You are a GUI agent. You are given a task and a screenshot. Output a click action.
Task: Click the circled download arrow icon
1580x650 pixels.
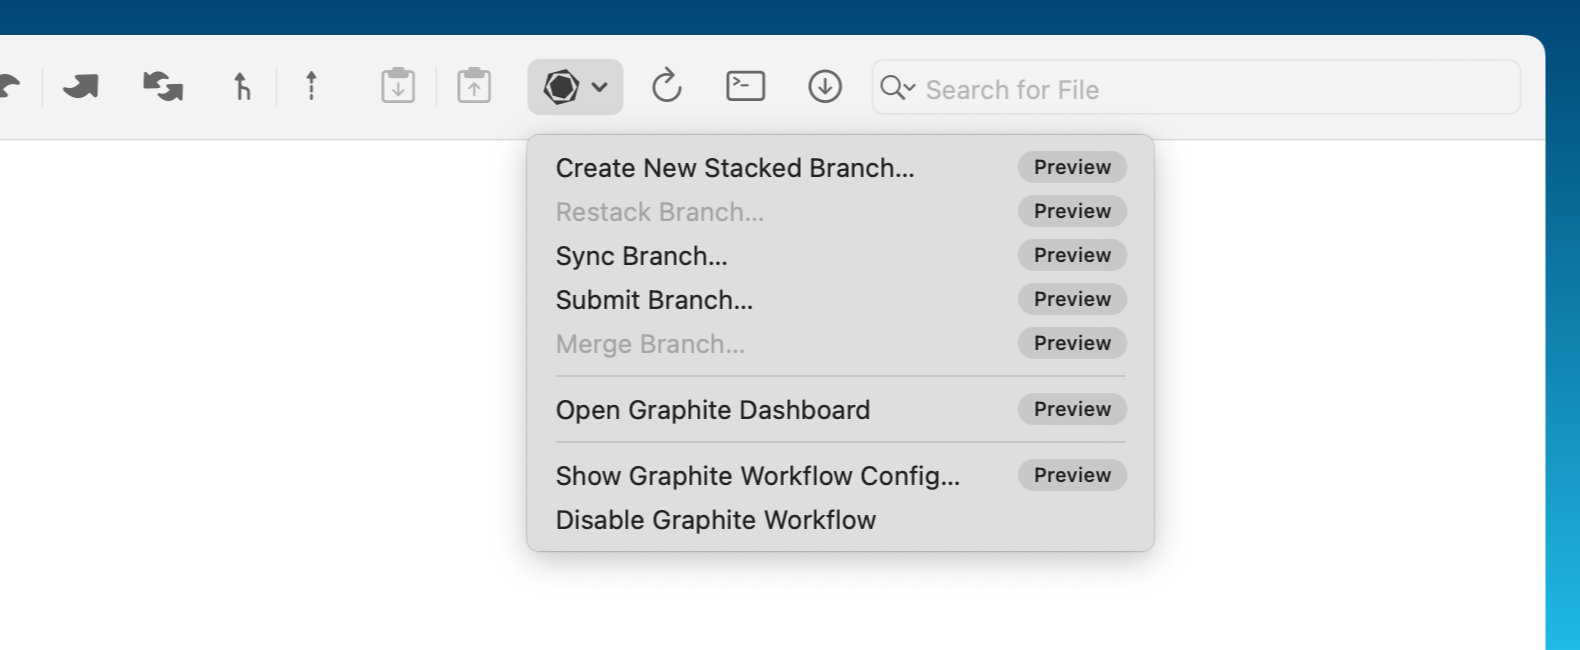(x=824, y=87)
